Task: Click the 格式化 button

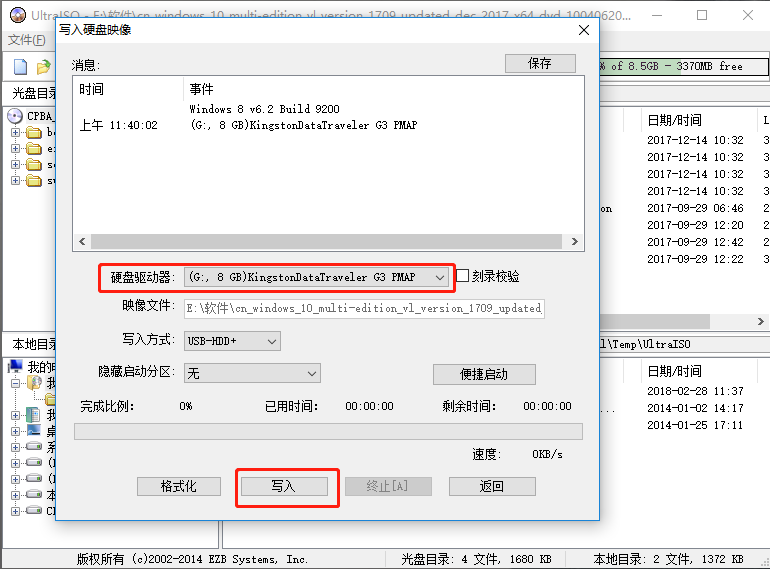Action: [x=179, y=487]
